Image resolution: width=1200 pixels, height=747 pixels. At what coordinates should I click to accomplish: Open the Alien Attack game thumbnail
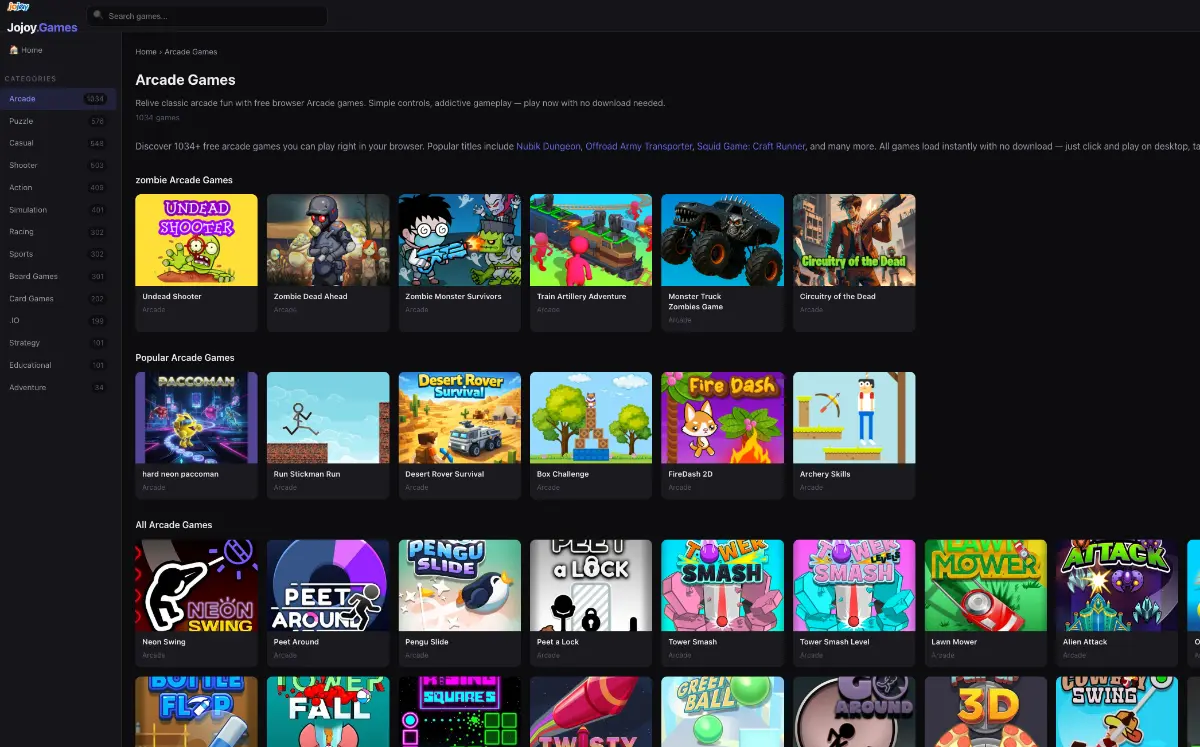1117,584
